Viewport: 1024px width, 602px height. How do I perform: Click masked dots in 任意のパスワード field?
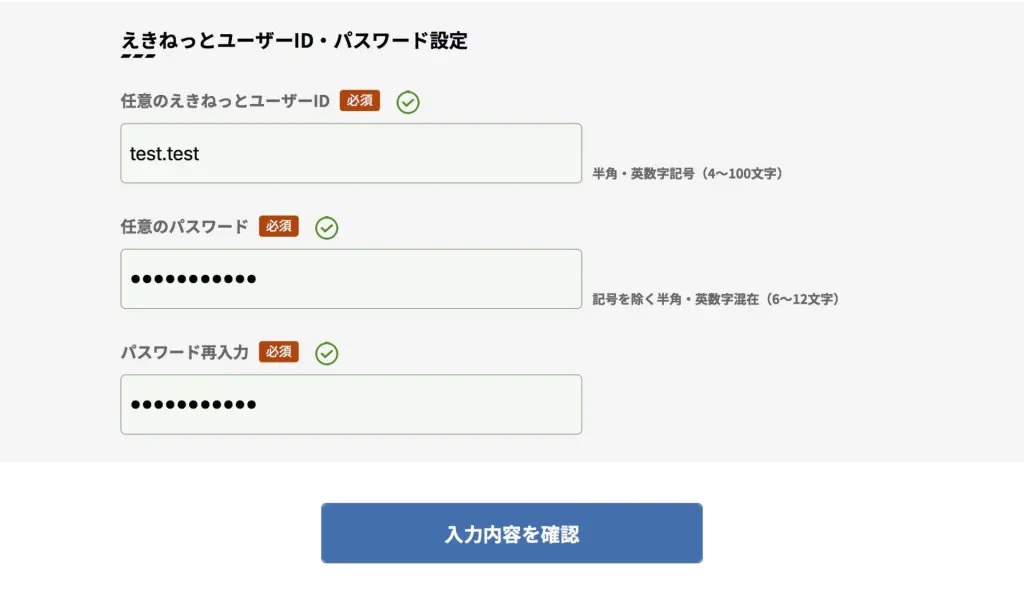click(x=193, y=279)
